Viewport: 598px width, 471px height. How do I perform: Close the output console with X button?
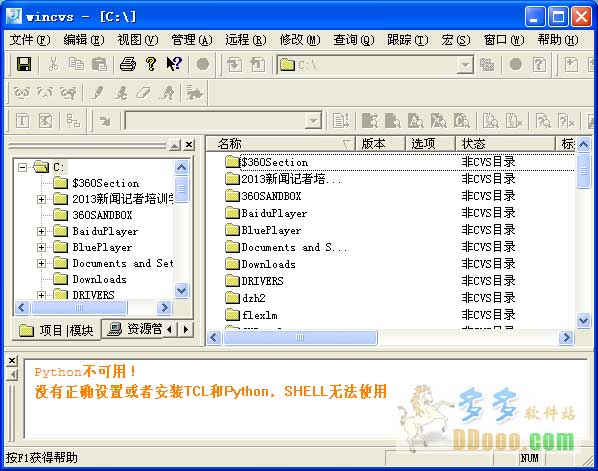12,360
